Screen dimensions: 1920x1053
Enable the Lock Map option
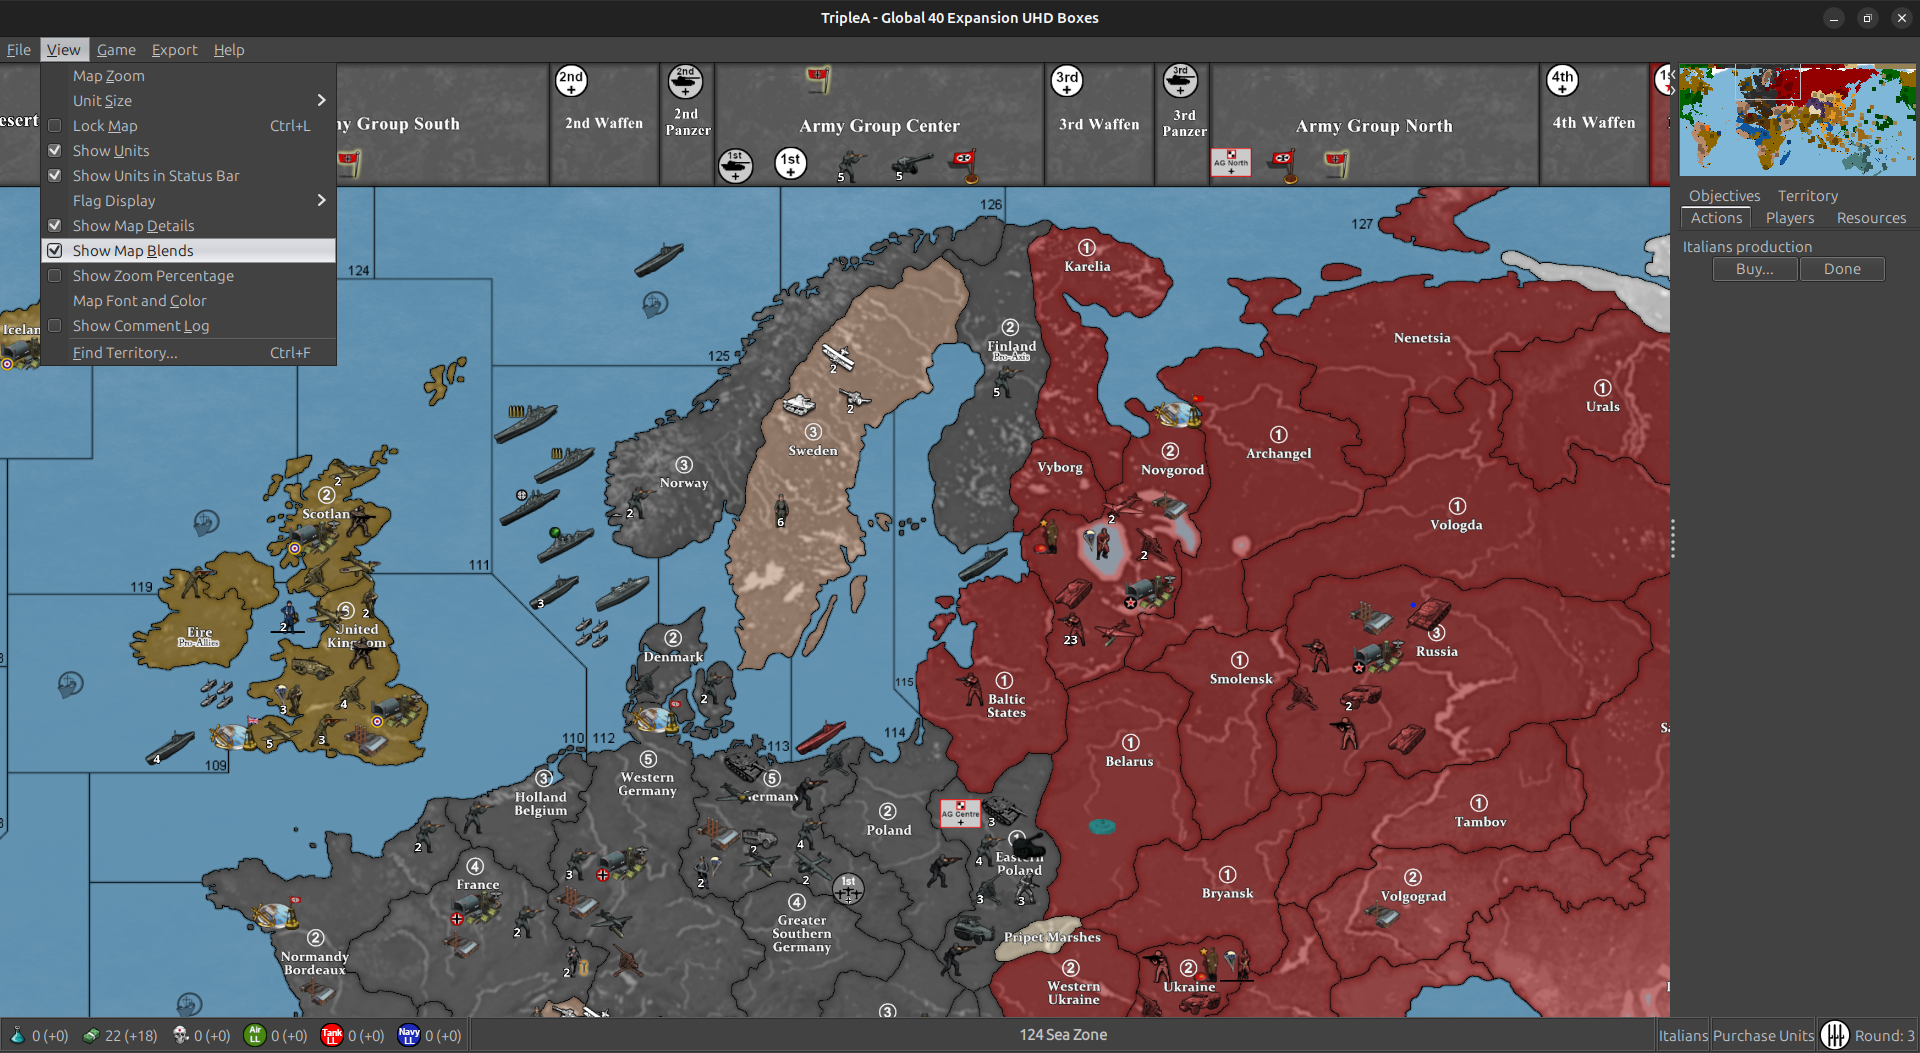tap(105, 125)
